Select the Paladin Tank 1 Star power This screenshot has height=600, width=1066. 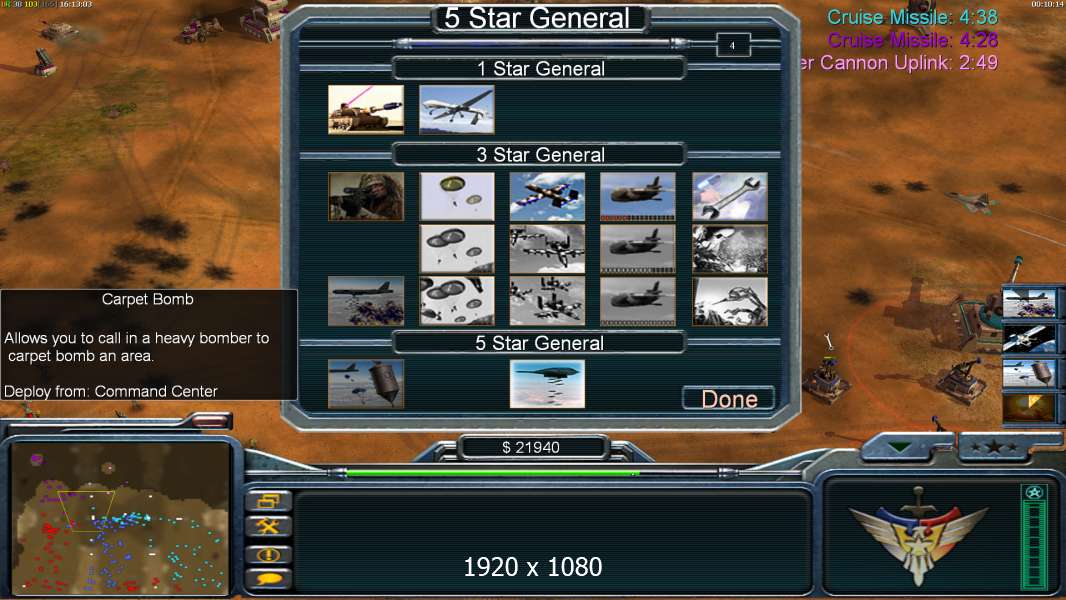(x=366, y=109)
